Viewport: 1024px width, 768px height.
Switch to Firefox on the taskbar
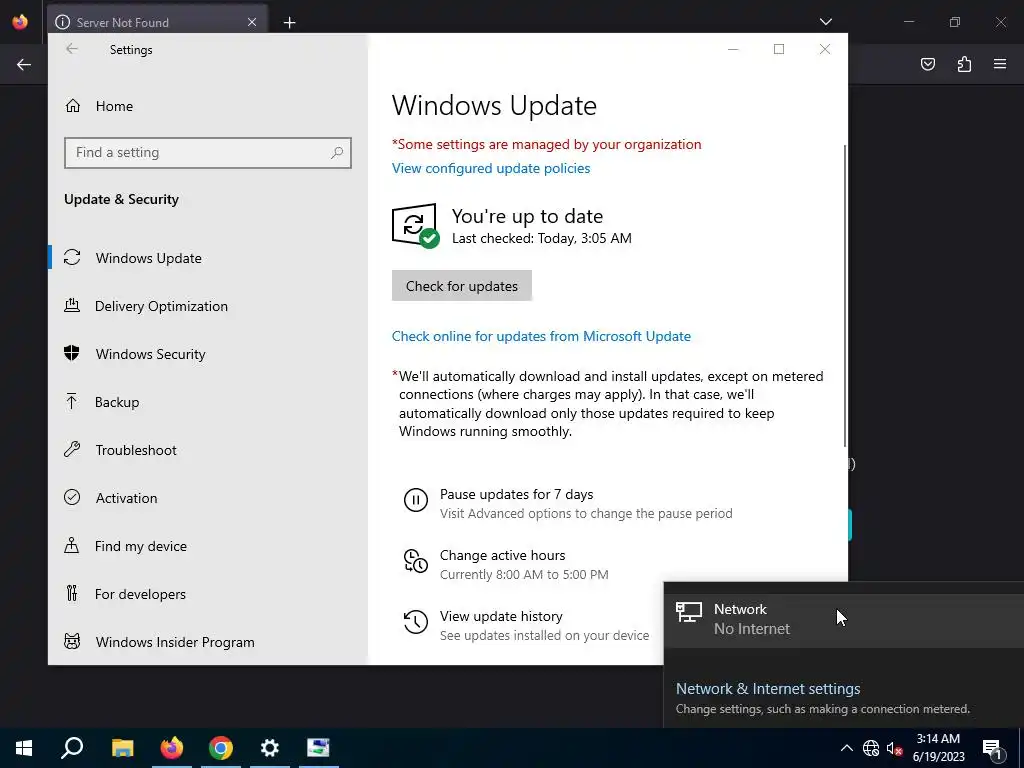point(172,748)
